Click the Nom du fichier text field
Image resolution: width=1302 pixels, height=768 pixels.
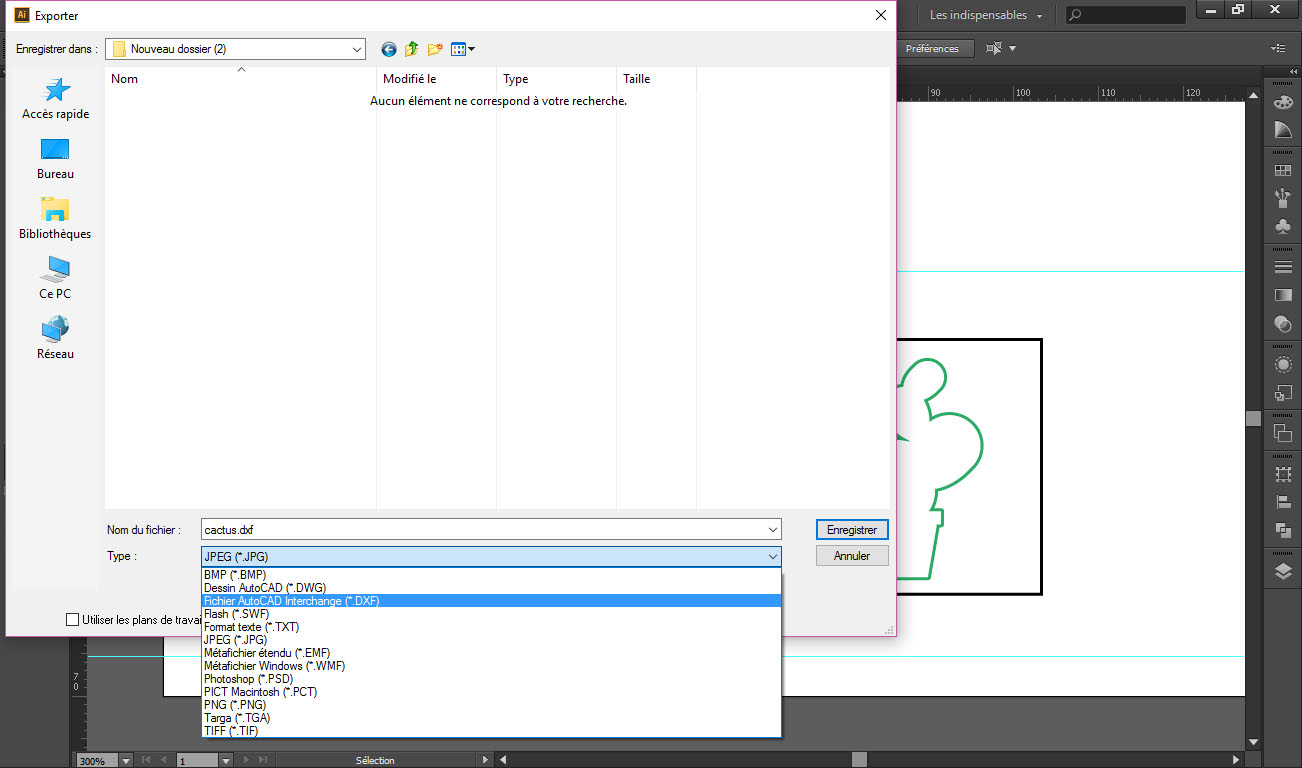coord(480,530)
